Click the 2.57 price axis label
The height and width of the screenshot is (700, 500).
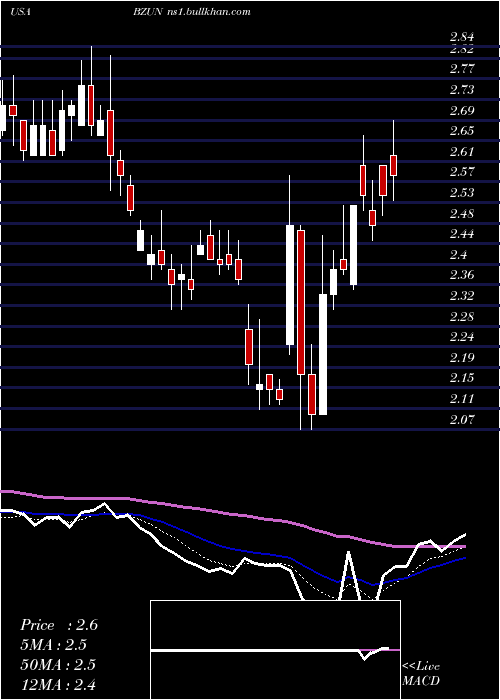(462, 172)
